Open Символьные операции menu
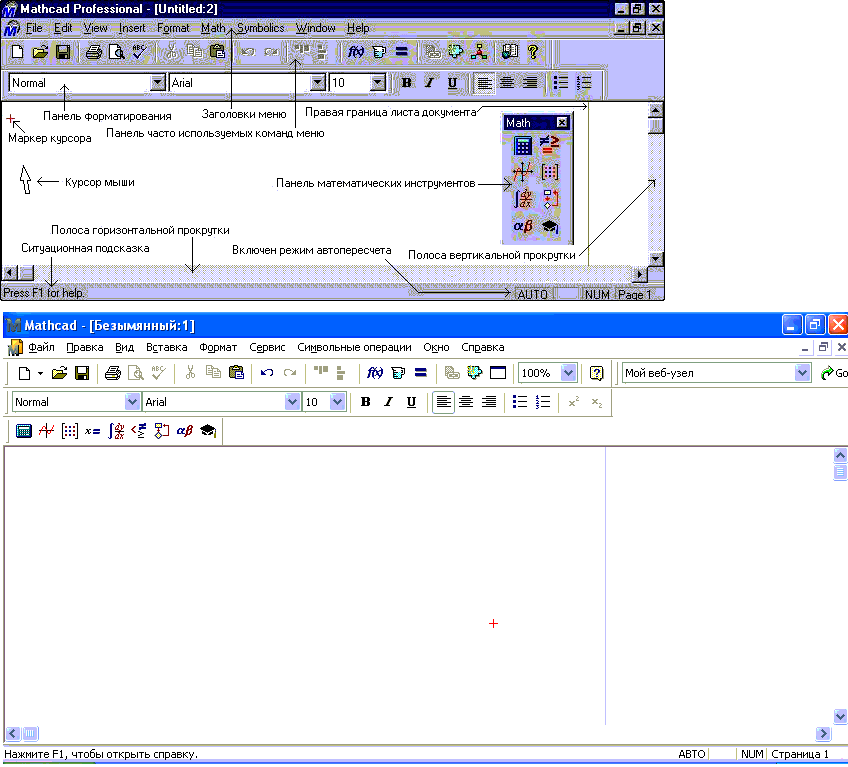This screenshot has height=767, width=848. [x=354, y=347]
